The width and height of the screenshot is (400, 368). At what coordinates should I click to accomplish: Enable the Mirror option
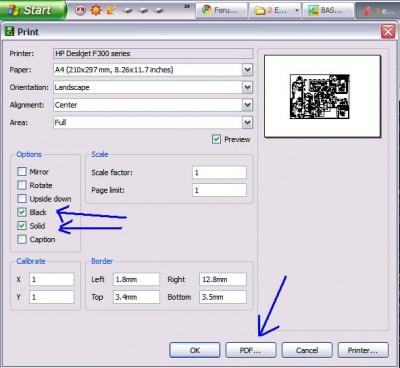tap(22, 172)
